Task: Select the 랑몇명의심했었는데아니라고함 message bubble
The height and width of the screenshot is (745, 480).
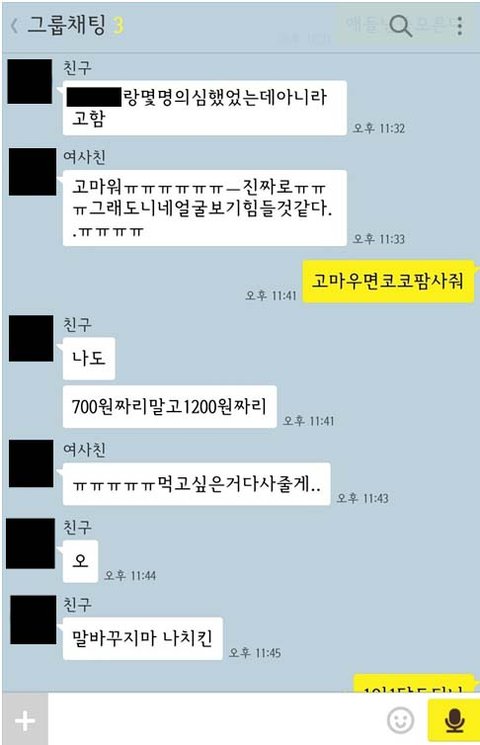Action: click(x=204, y=108)
